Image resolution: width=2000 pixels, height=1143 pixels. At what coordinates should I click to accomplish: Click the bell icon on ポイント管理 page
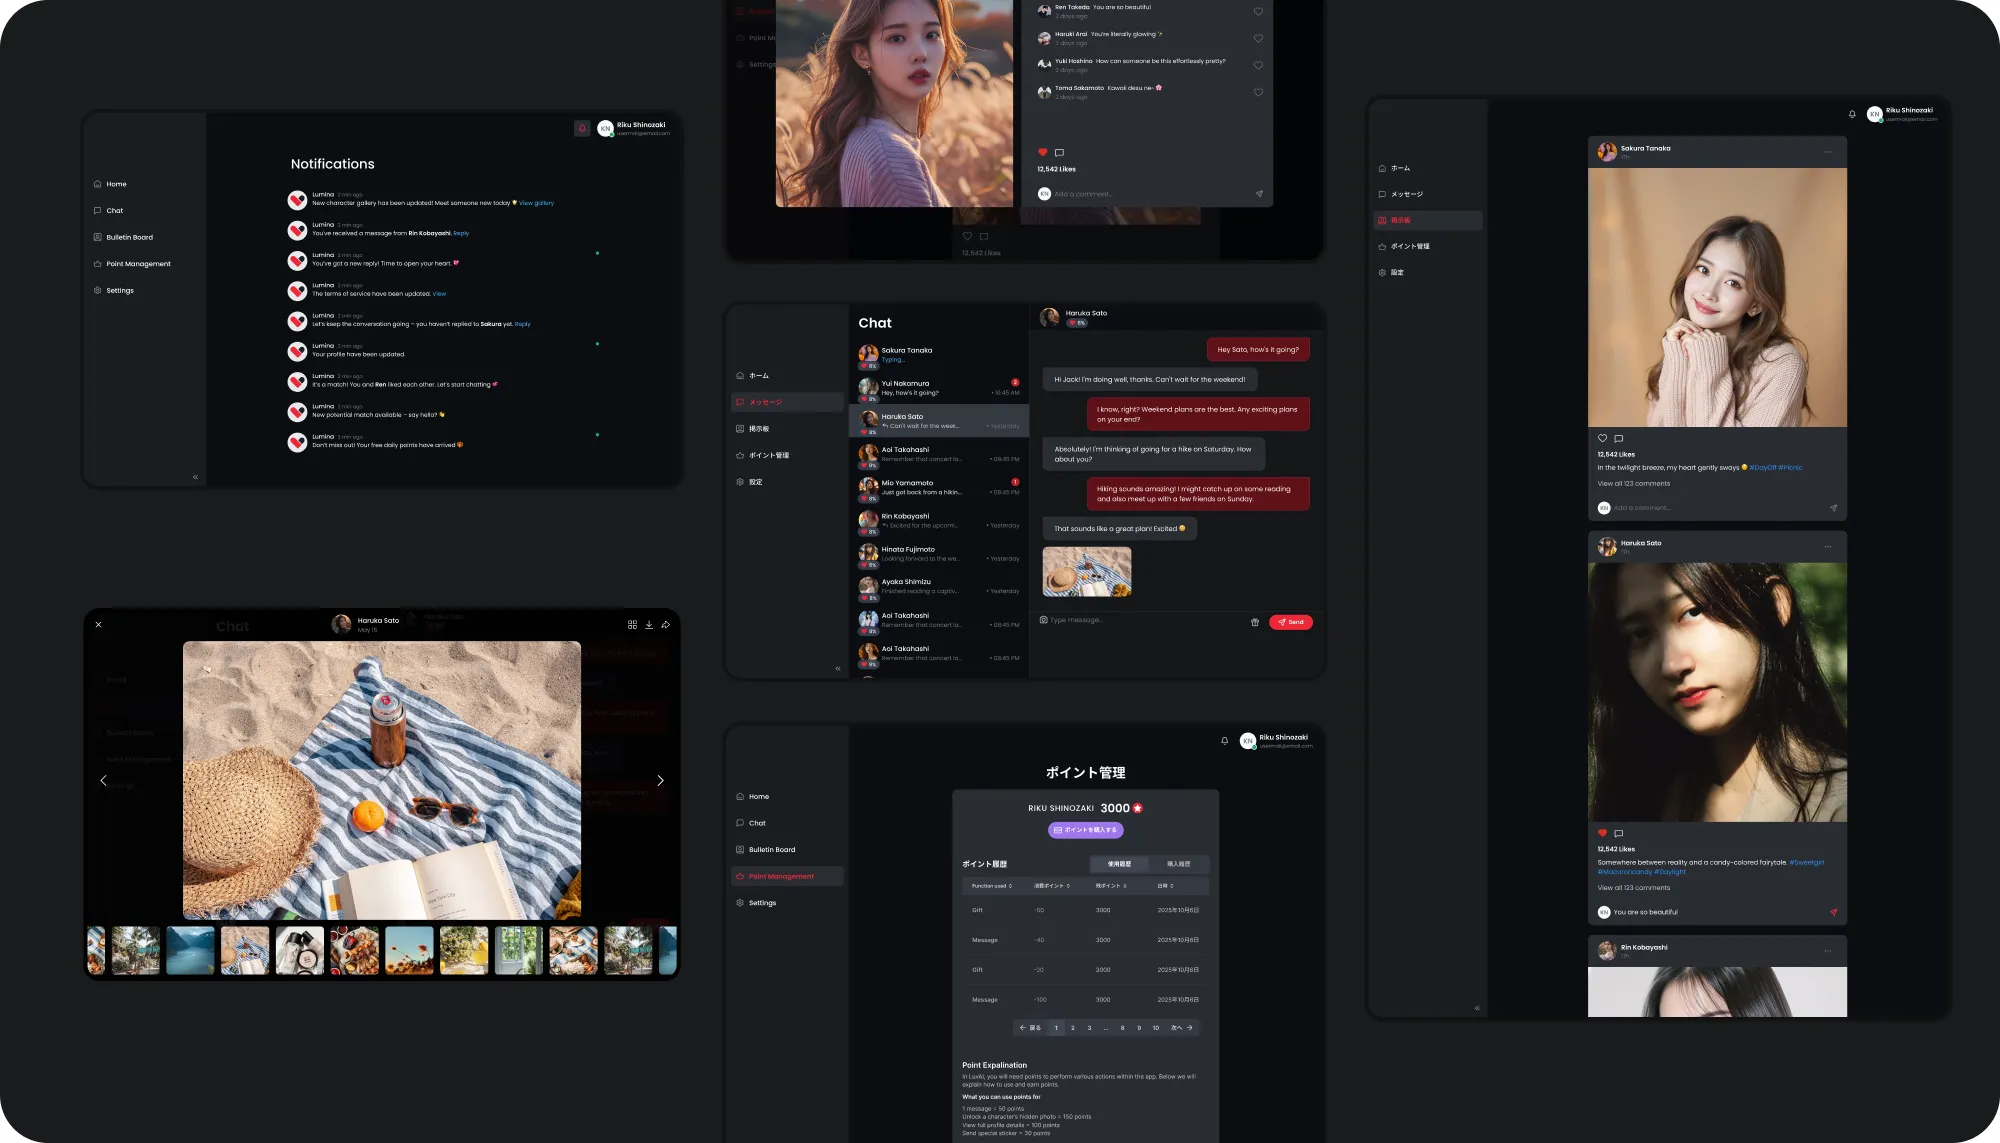(x=1224, y=741)
